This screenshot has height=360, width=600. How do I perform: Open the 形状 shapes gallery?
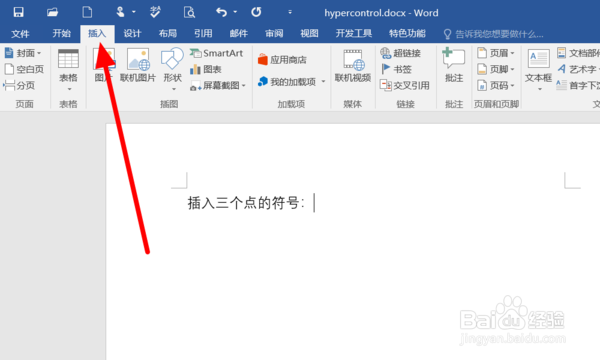click(172, 70)
